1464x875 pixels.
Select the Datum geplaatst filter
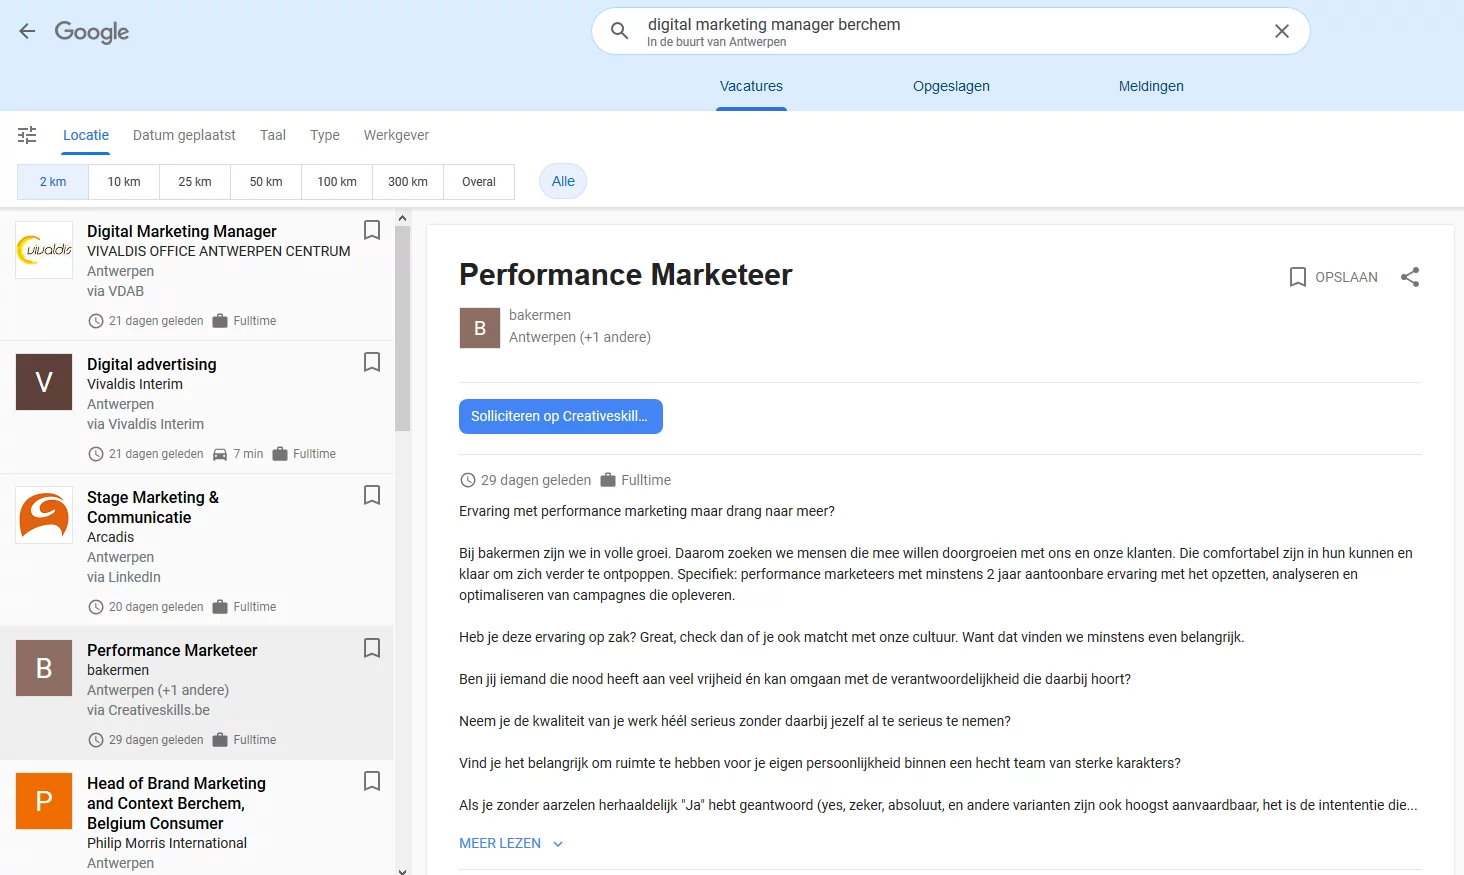click(x=184, y=135)
